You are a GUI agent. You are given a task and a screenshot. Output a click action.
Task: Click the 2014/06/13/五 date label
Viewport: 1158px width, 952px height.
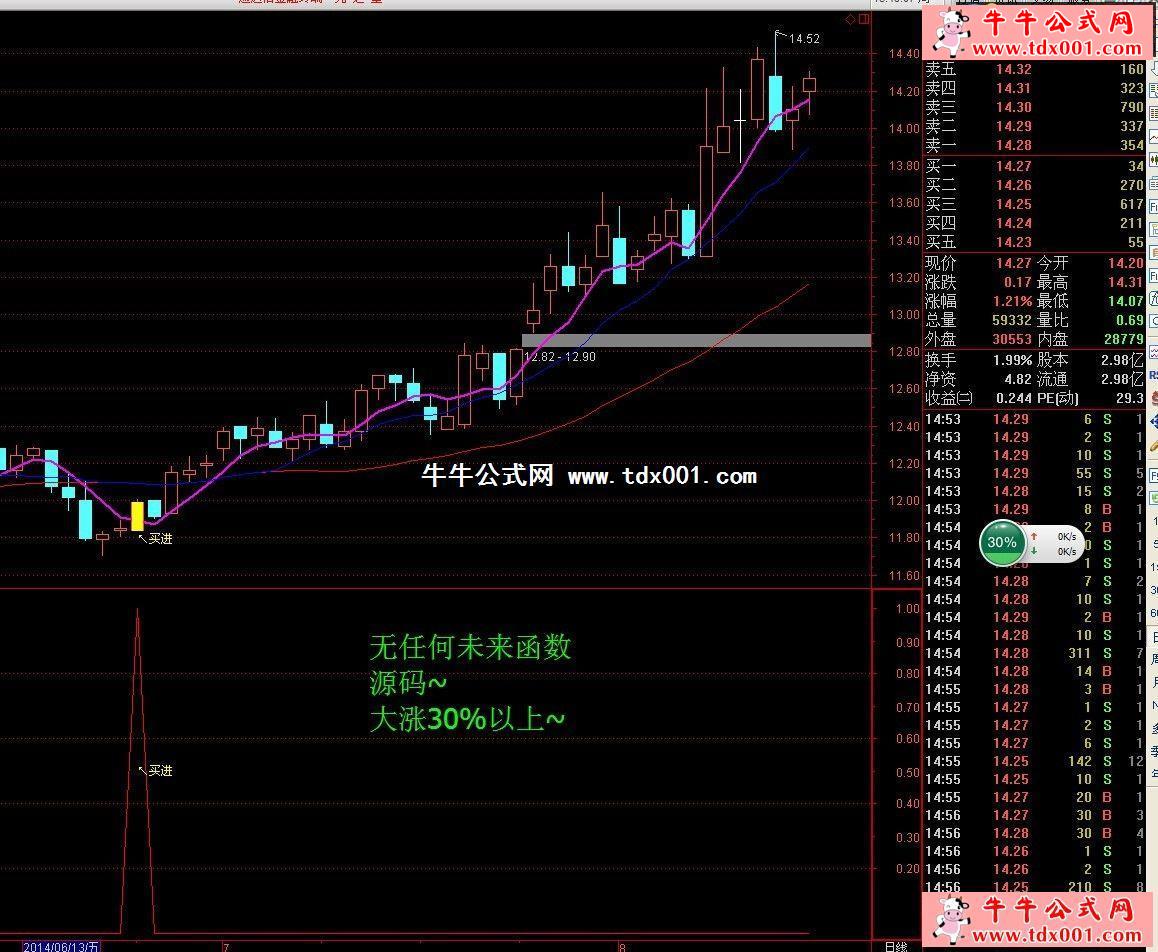[61, 946]
